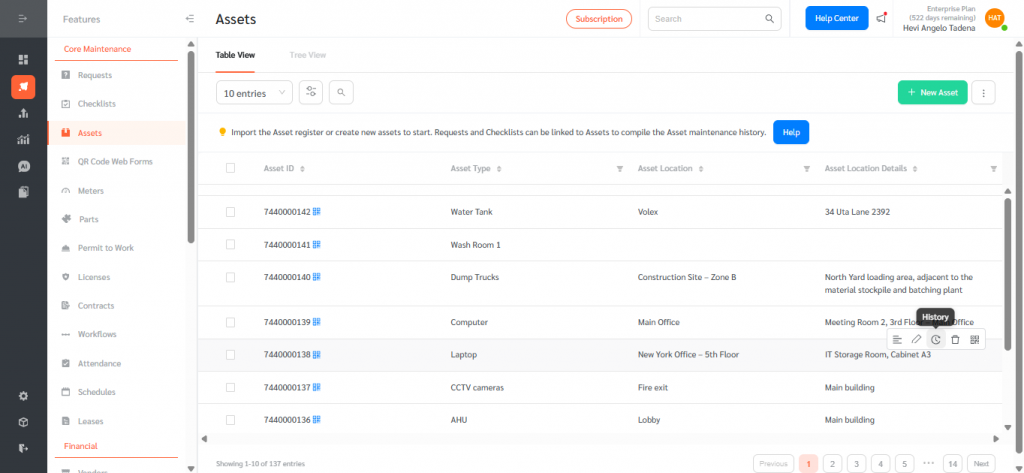This screenshot has height=473, width=1024.
Task: Open the three-dot menu beside New Asset
Action: point(984,93)
